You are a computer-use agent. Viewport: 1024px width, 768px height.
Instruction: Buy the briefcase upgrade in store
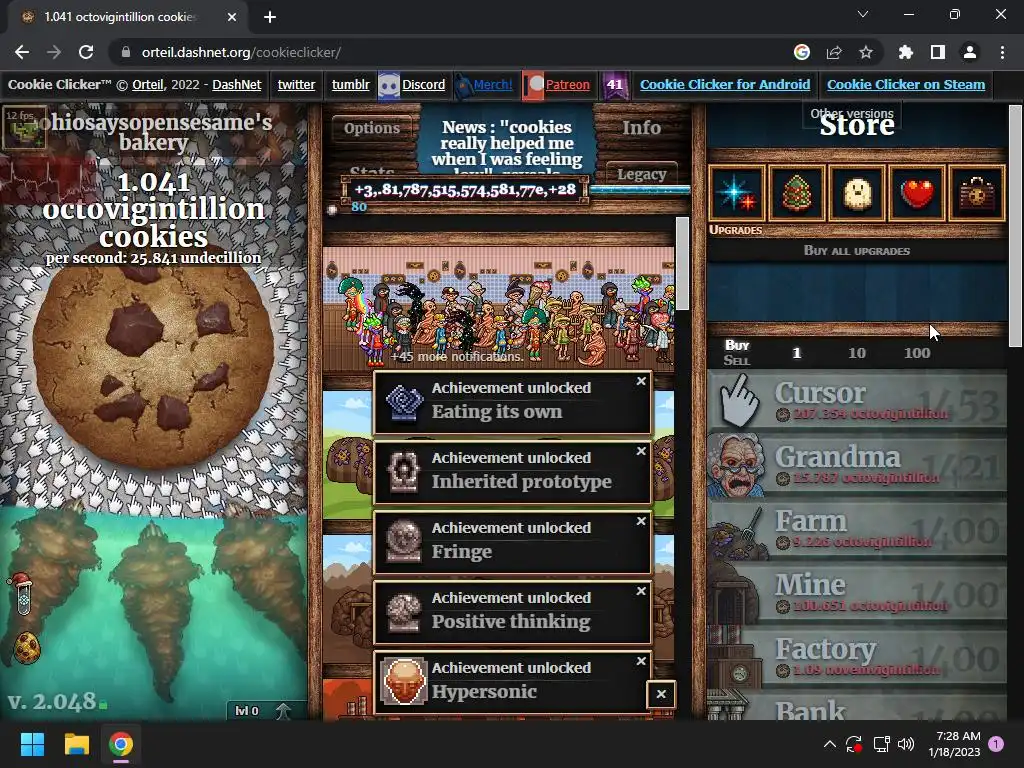(976, 194)
